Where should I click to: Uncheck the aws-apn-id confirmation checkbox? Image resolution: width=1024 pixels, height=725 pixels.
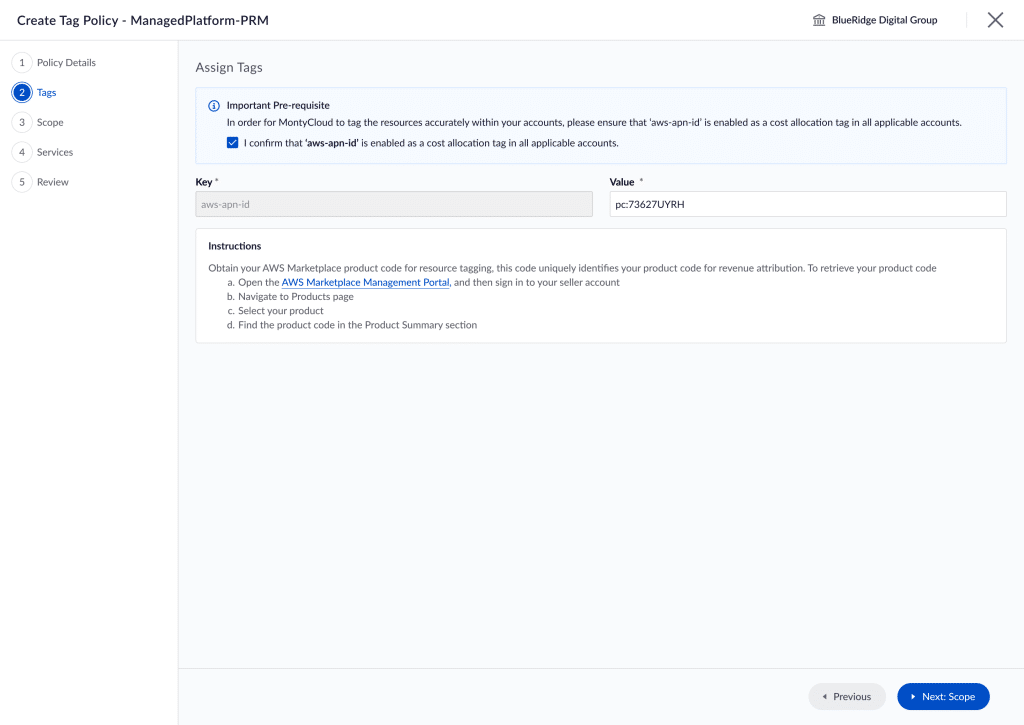click(x=232, y=142)
